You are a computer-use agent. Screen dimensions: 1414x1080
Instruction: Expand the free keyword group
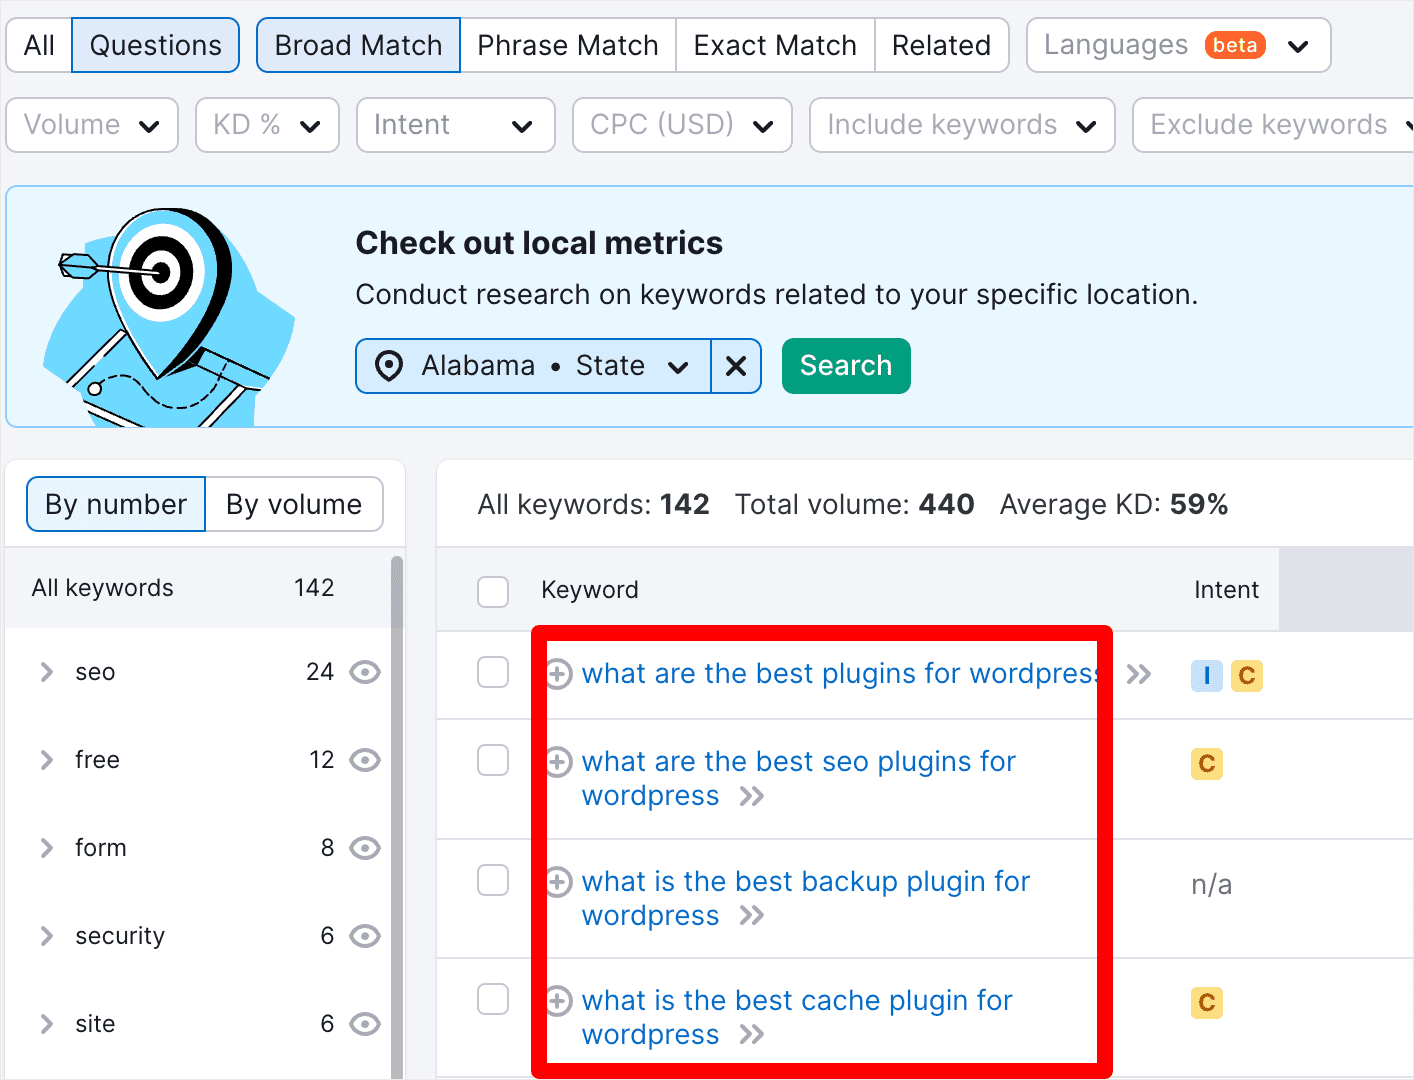pos(46,760)
